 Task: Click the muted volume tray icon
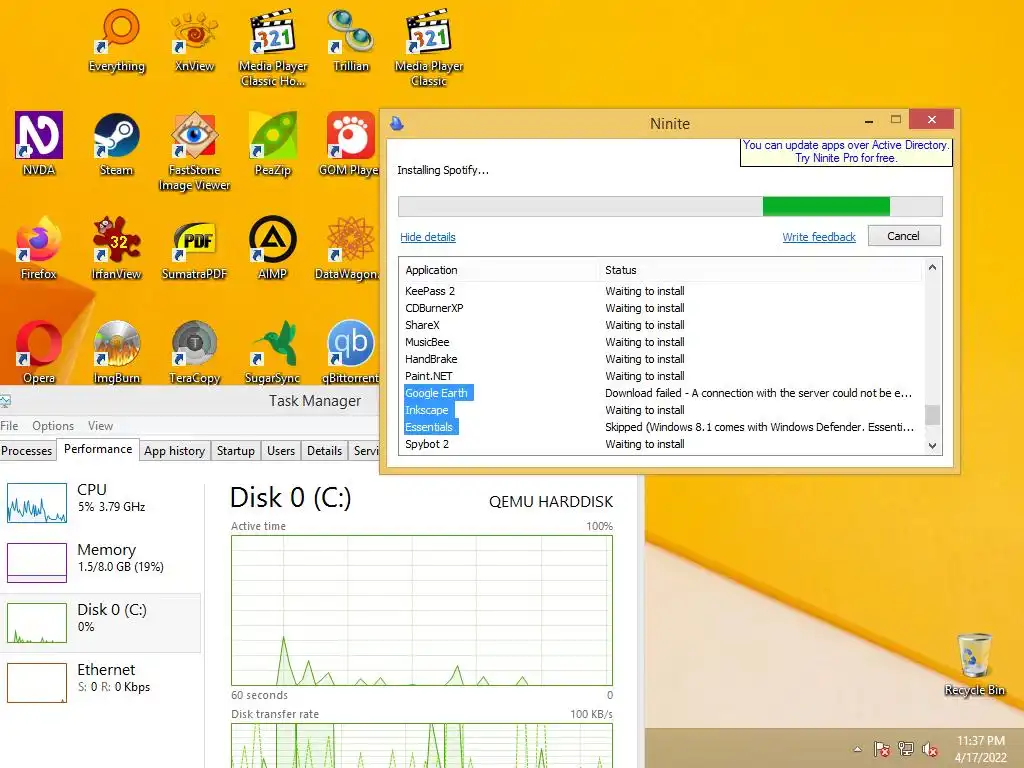pos(929,749)
